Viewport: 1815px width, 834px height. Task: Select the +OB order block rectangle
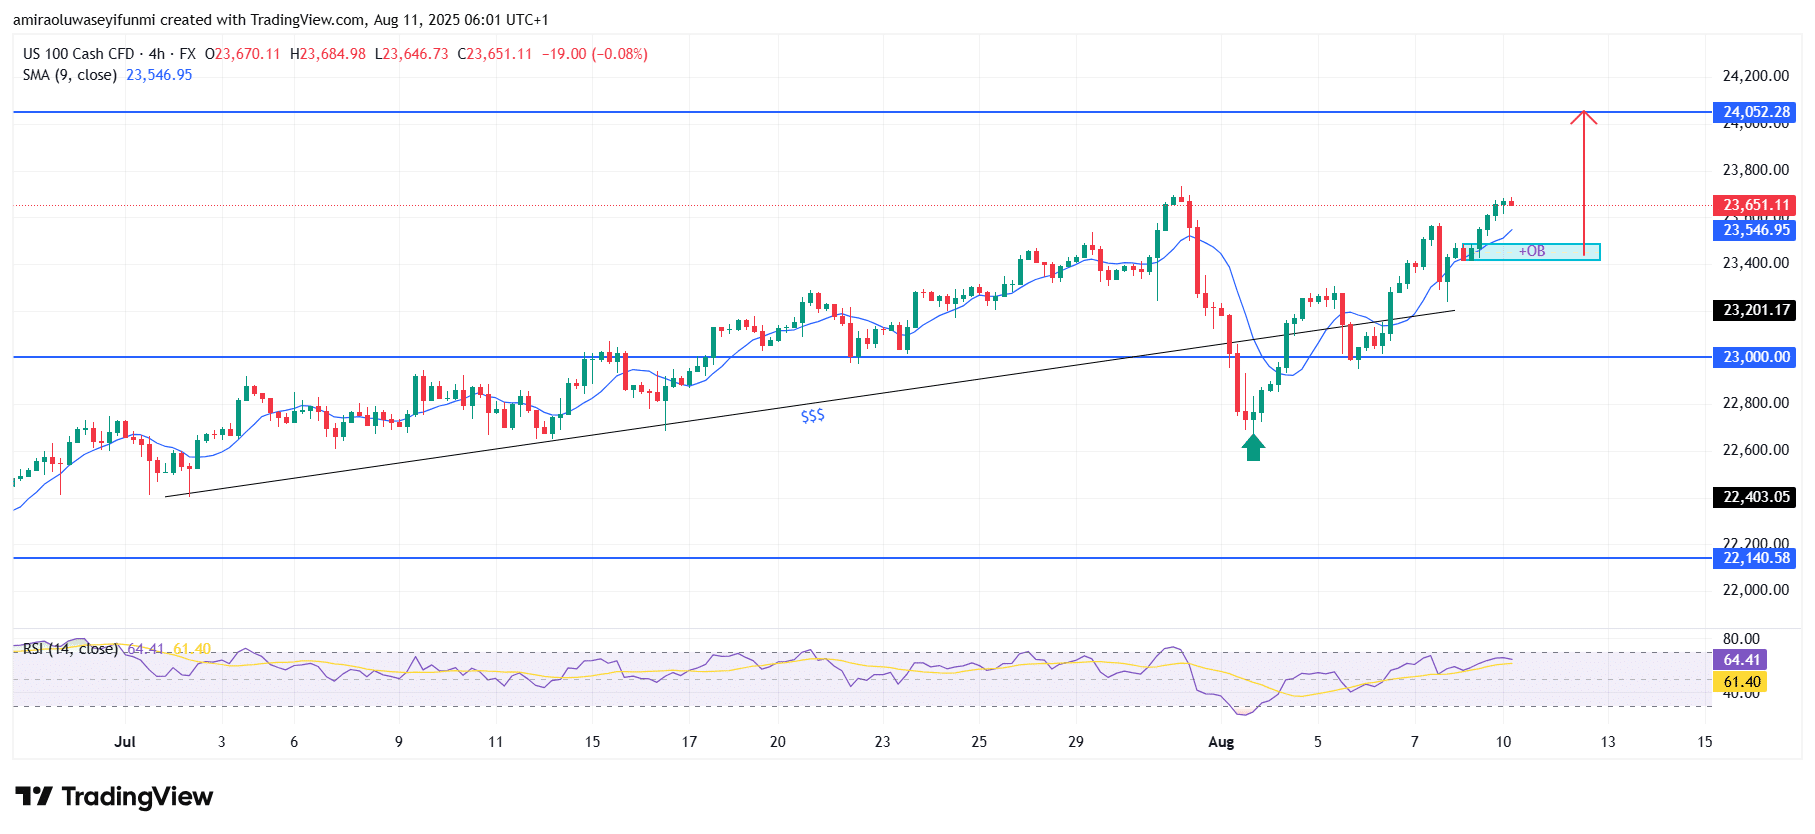[x=1531, y=252]
